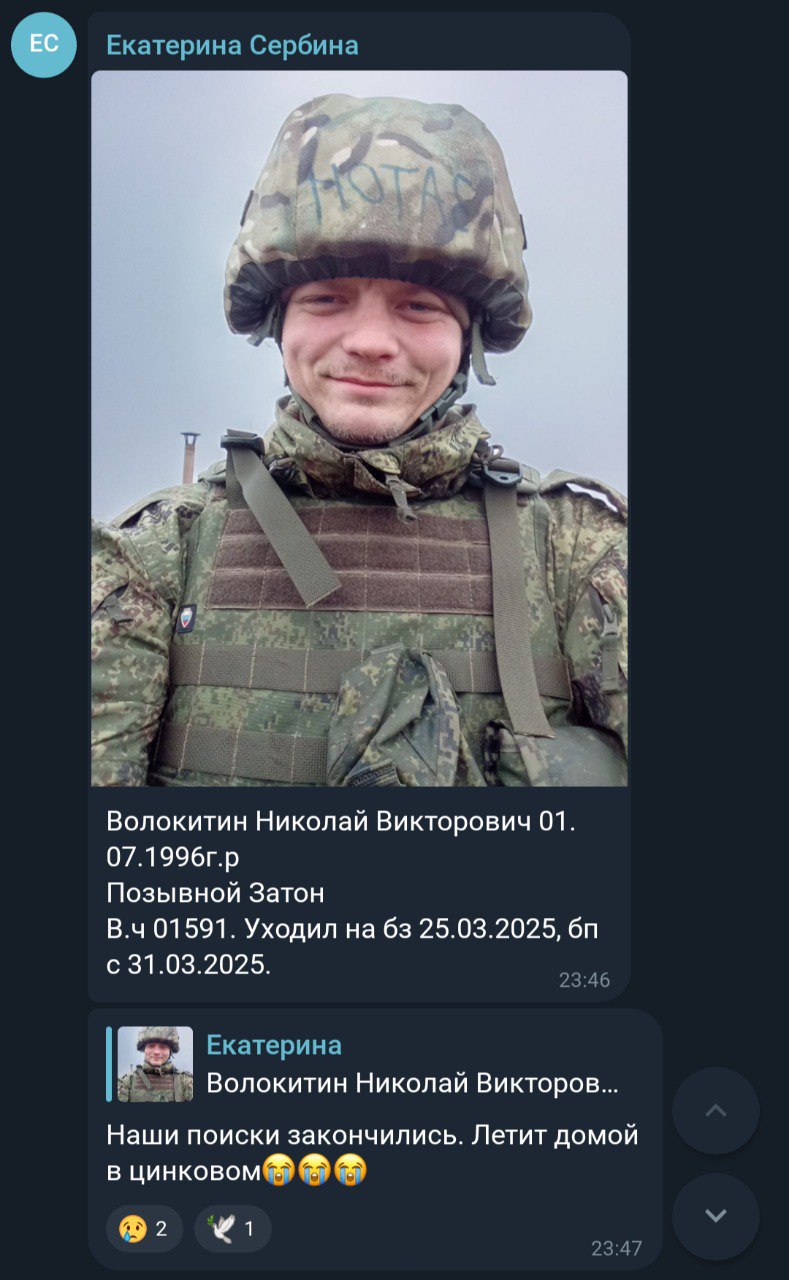The height and width of the screenshot is (1280, 789).
Task: Open the photo attachment in the first message
Action: (x=360, y=428)
